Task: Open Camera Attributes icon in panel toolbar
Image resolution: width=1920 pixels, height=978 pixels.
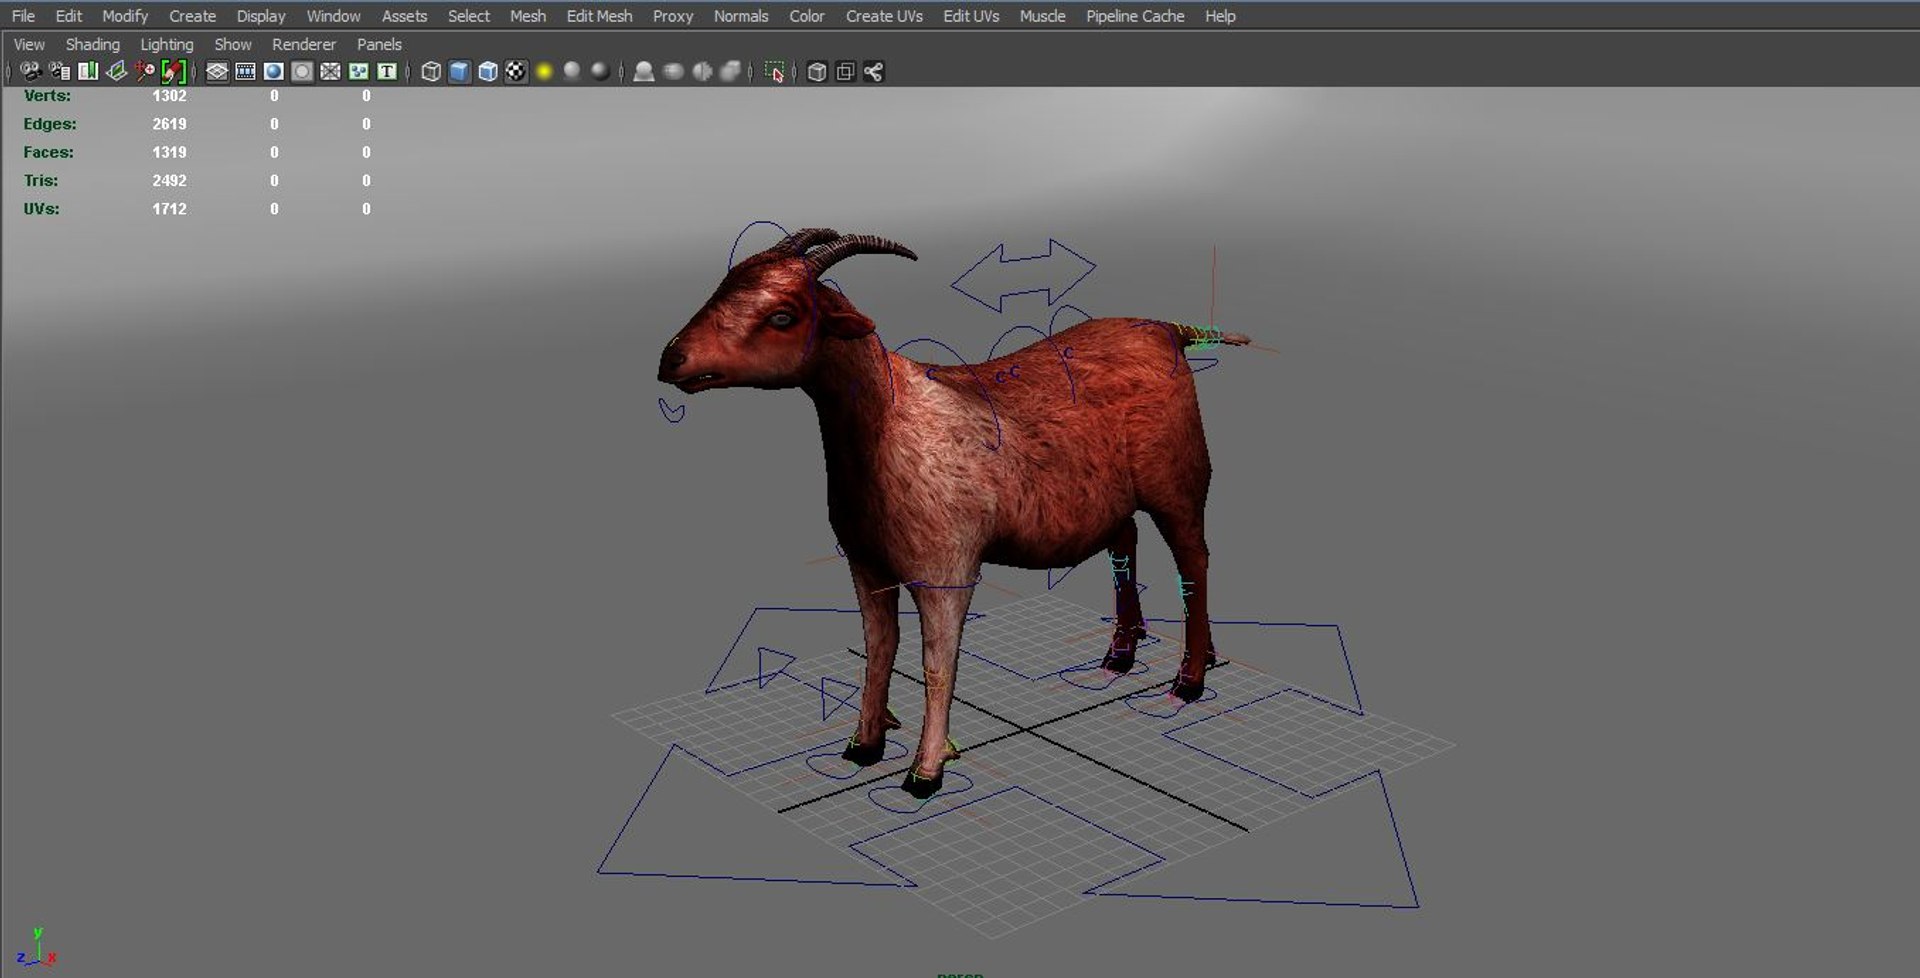Action: 60,71
